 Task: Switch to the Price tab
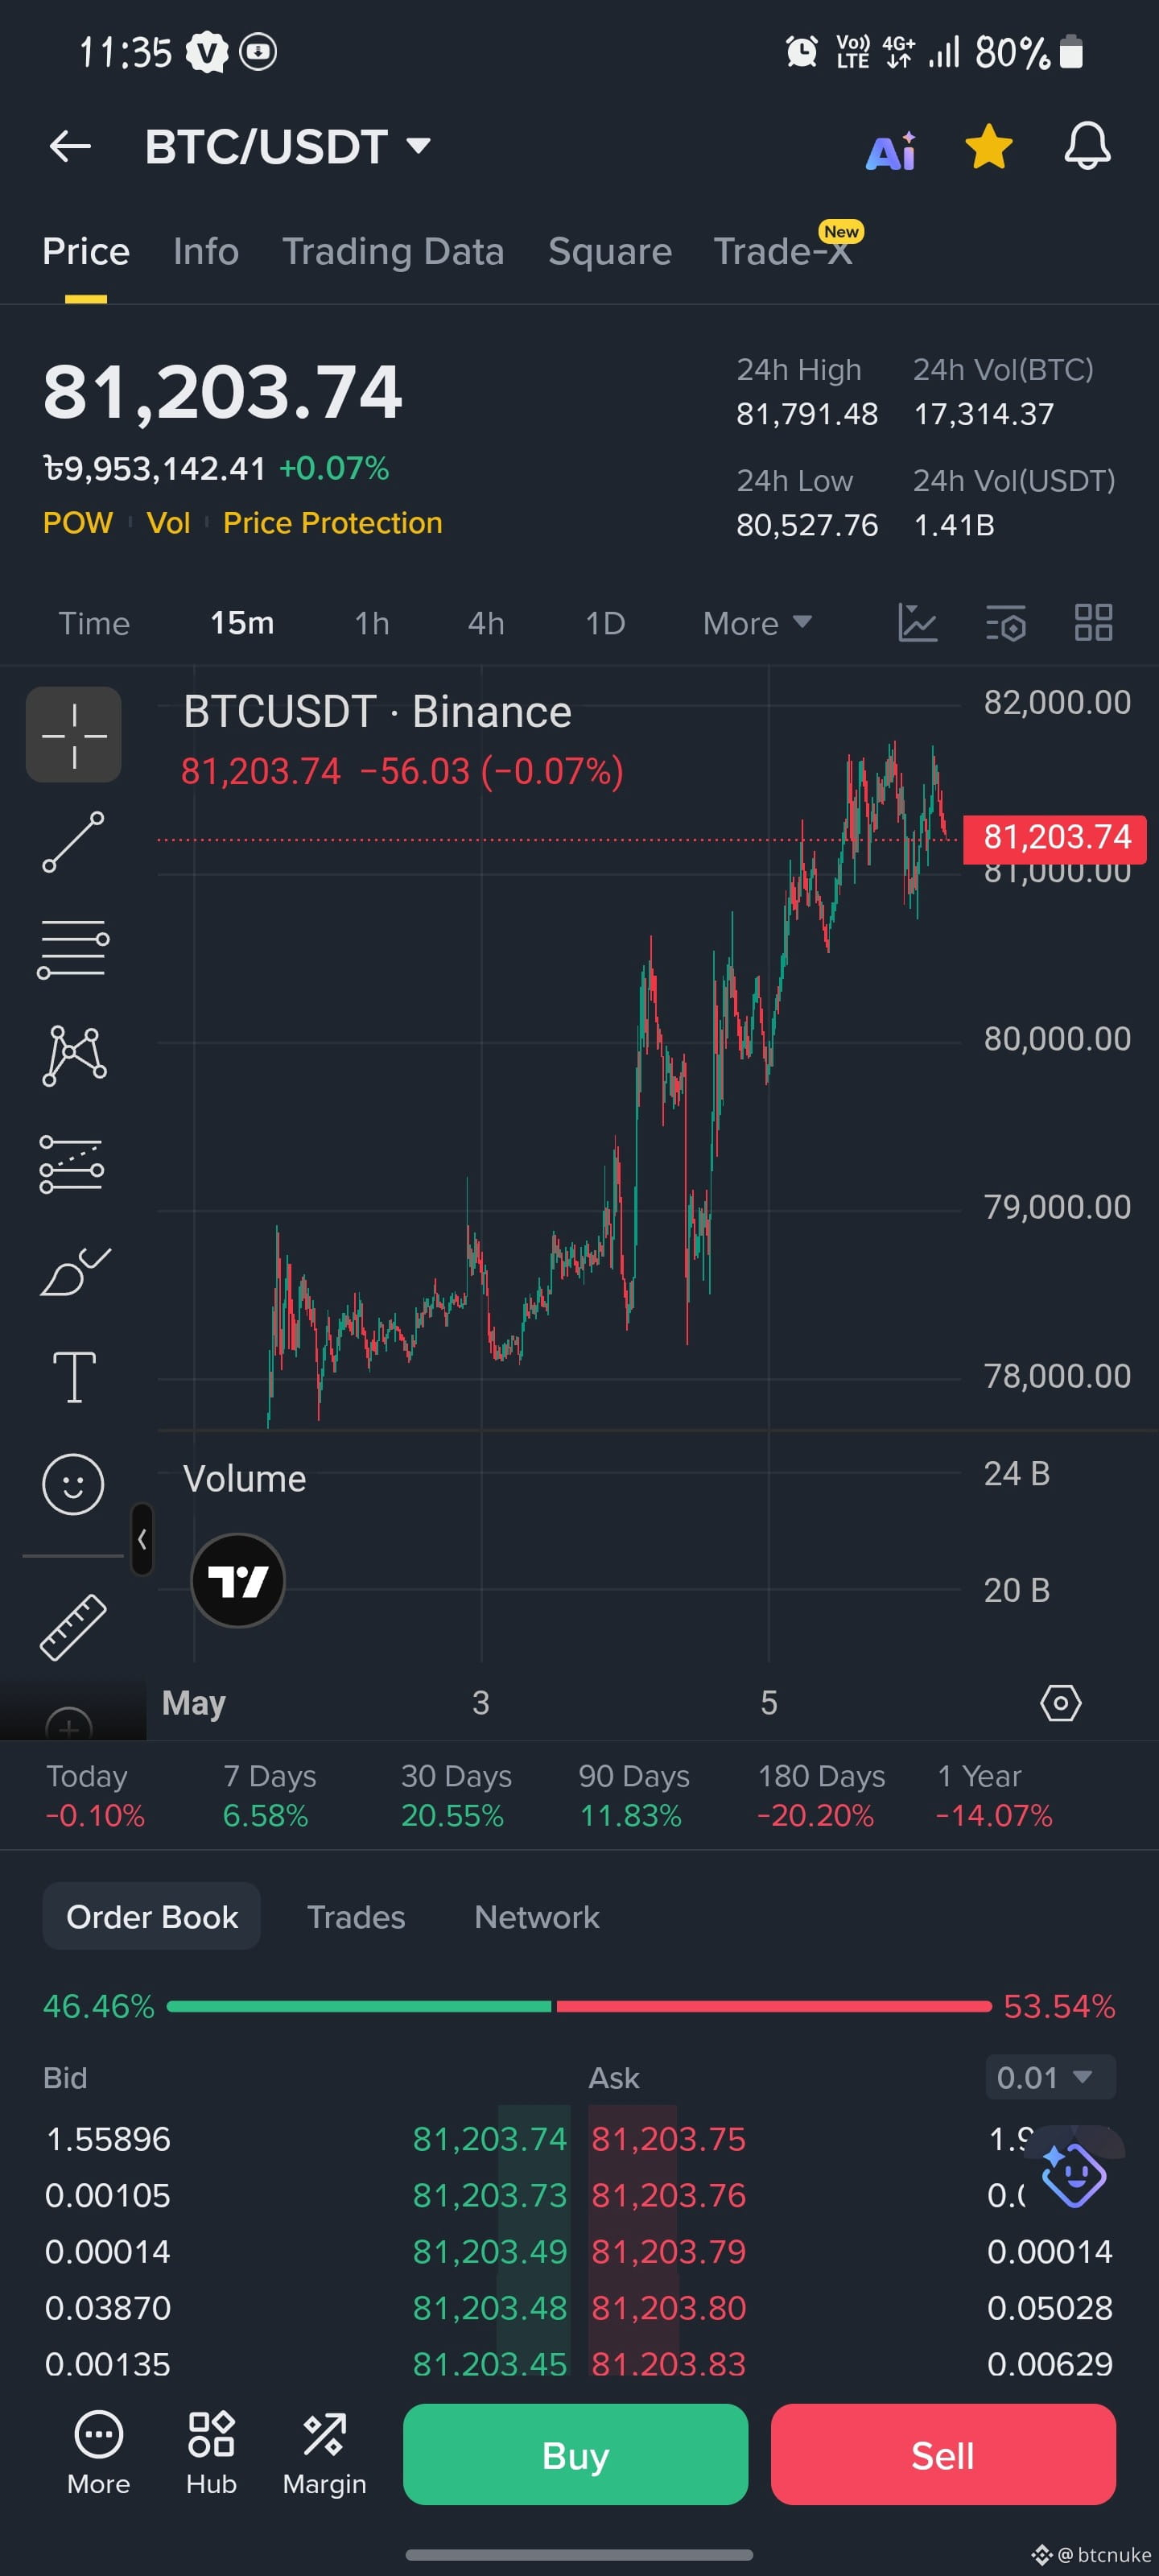(86, 251)
